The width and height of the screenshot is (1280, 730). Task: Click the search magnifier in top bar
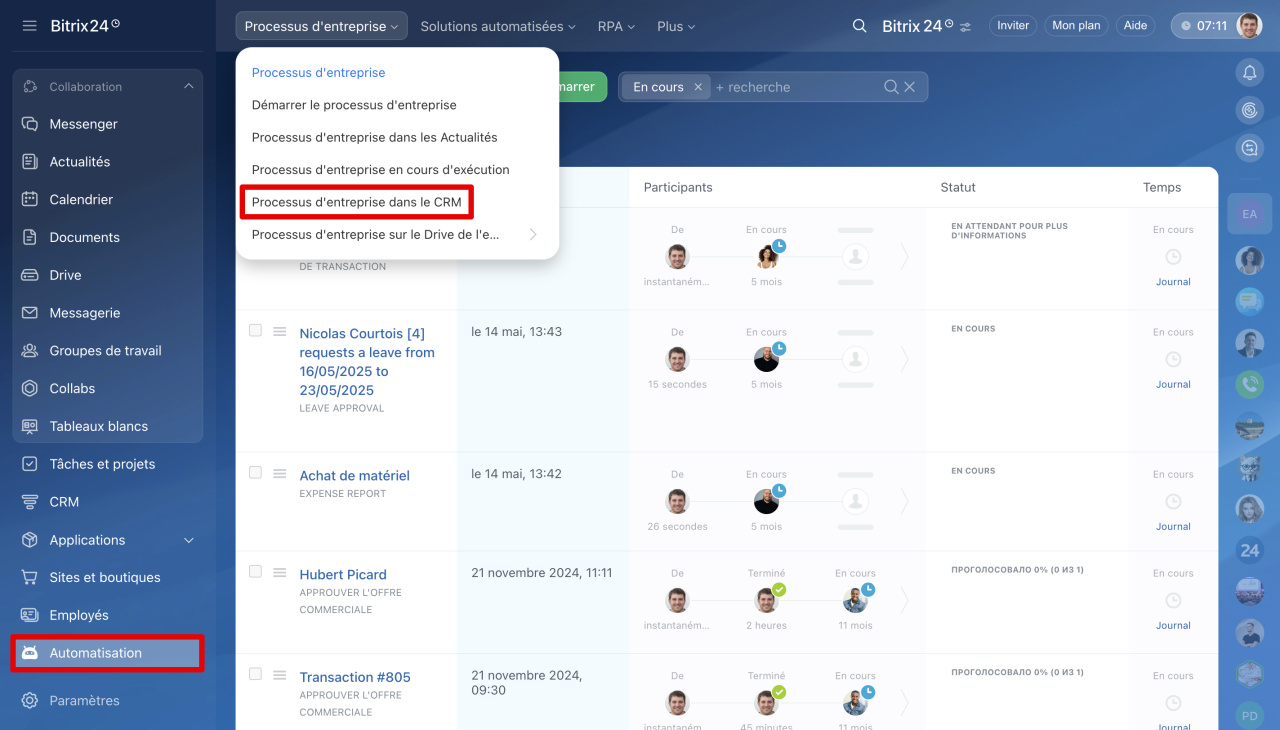pyautogui.click(x=859, y=26)
